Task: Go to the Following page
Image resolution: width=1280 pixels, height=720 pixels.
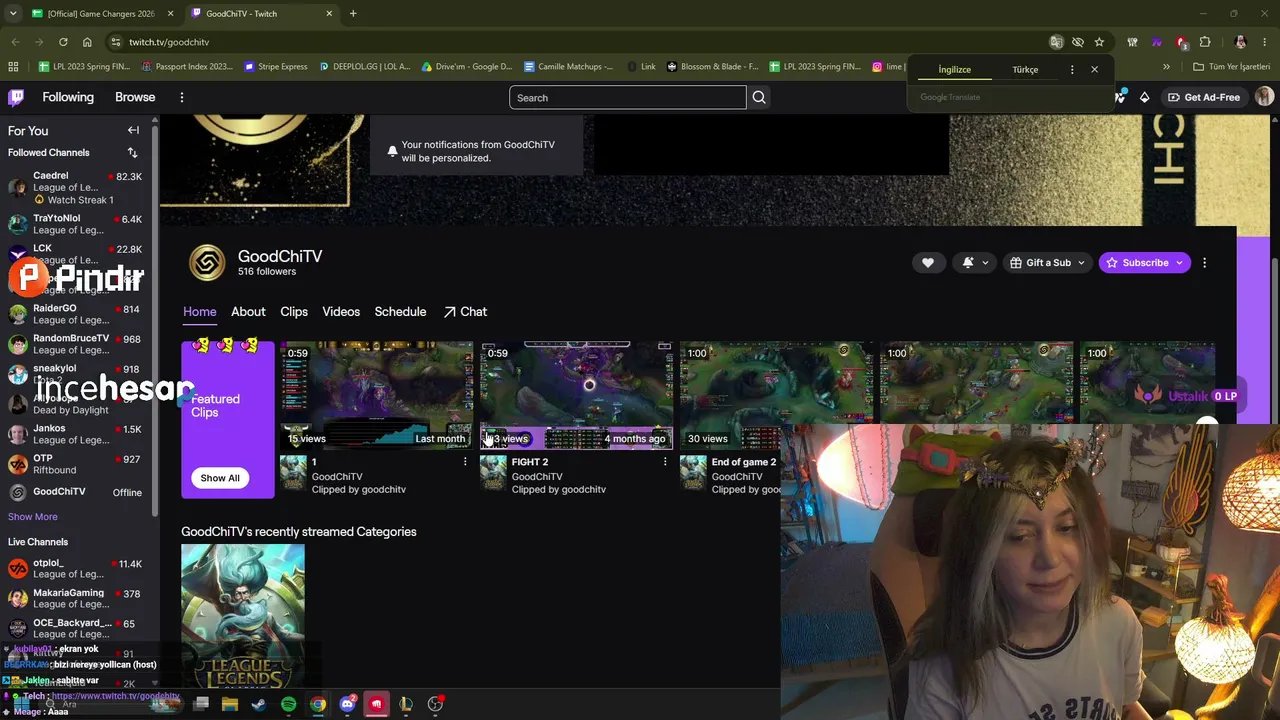Action: click(68, 97)
